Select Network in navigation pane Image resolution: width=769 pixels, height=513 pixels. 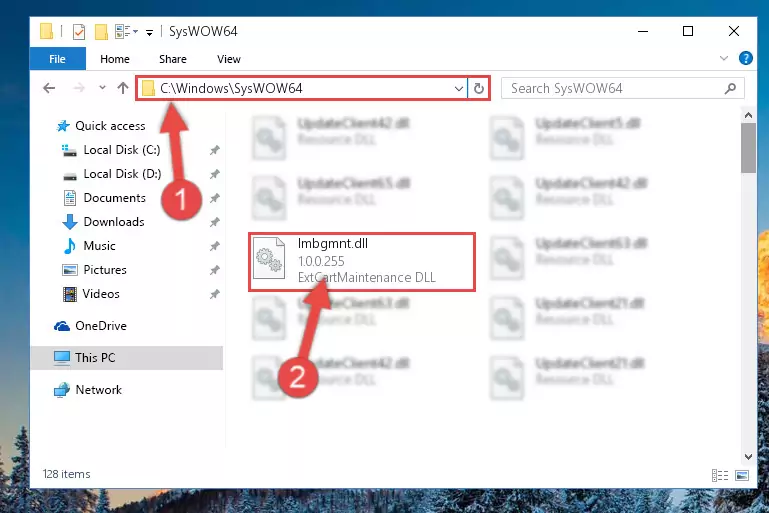[x=99, y=390]
